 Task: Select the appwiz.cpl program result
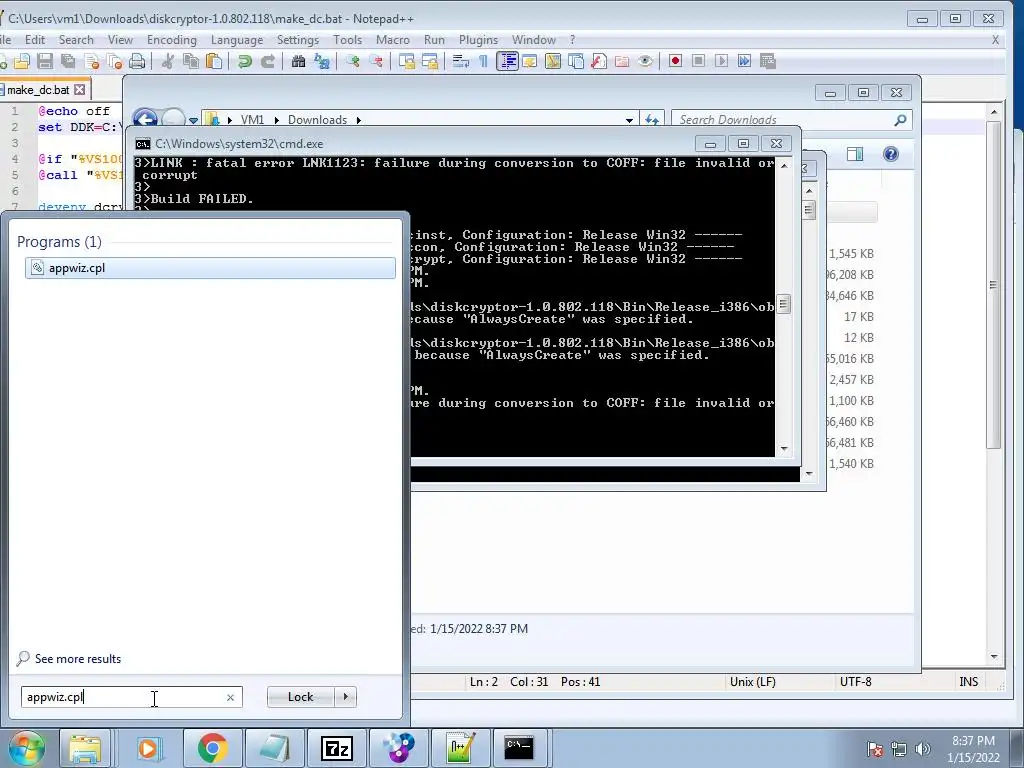coord(210,268)
